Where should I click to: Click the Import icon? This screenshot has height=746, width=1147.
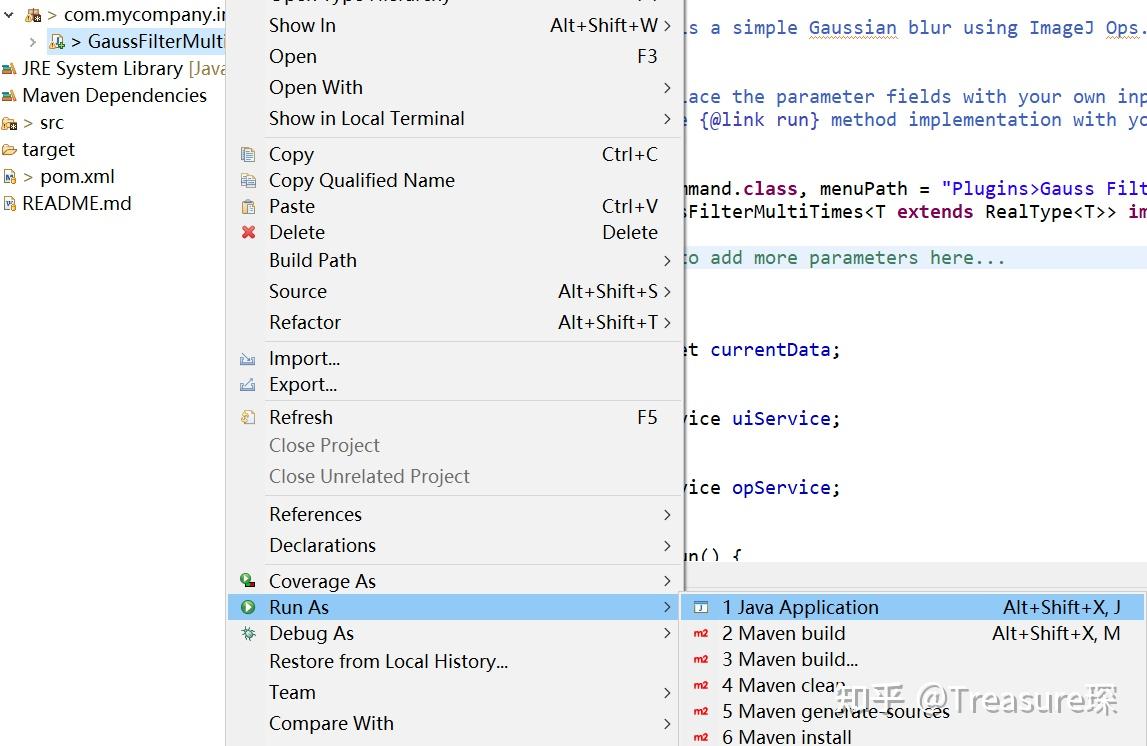tap(248, 358)
